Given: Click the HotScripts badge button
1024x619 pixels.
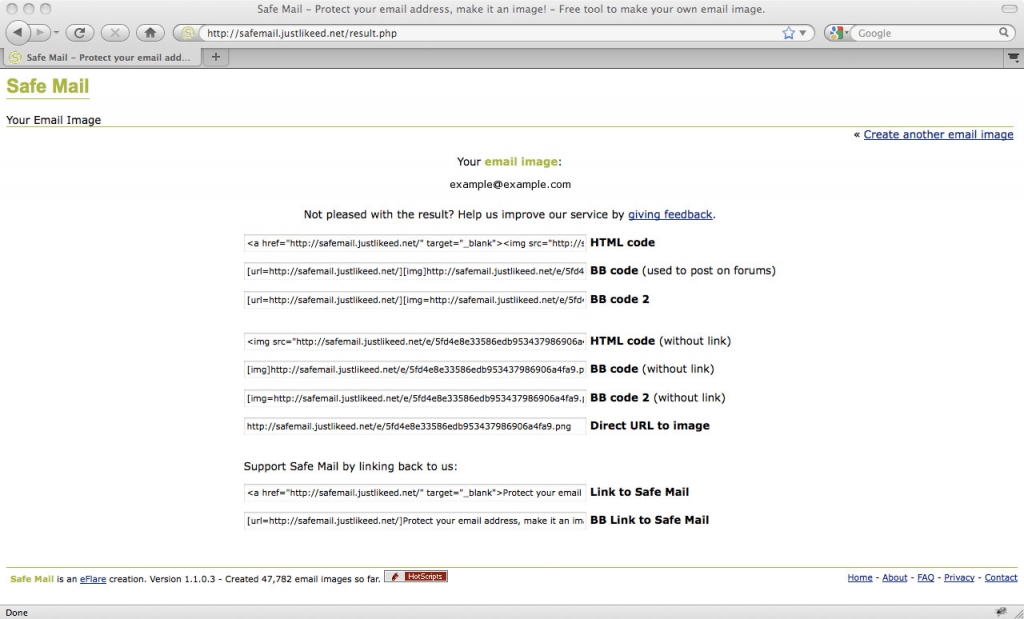Looking at the screenshot, I should [416, 577].
